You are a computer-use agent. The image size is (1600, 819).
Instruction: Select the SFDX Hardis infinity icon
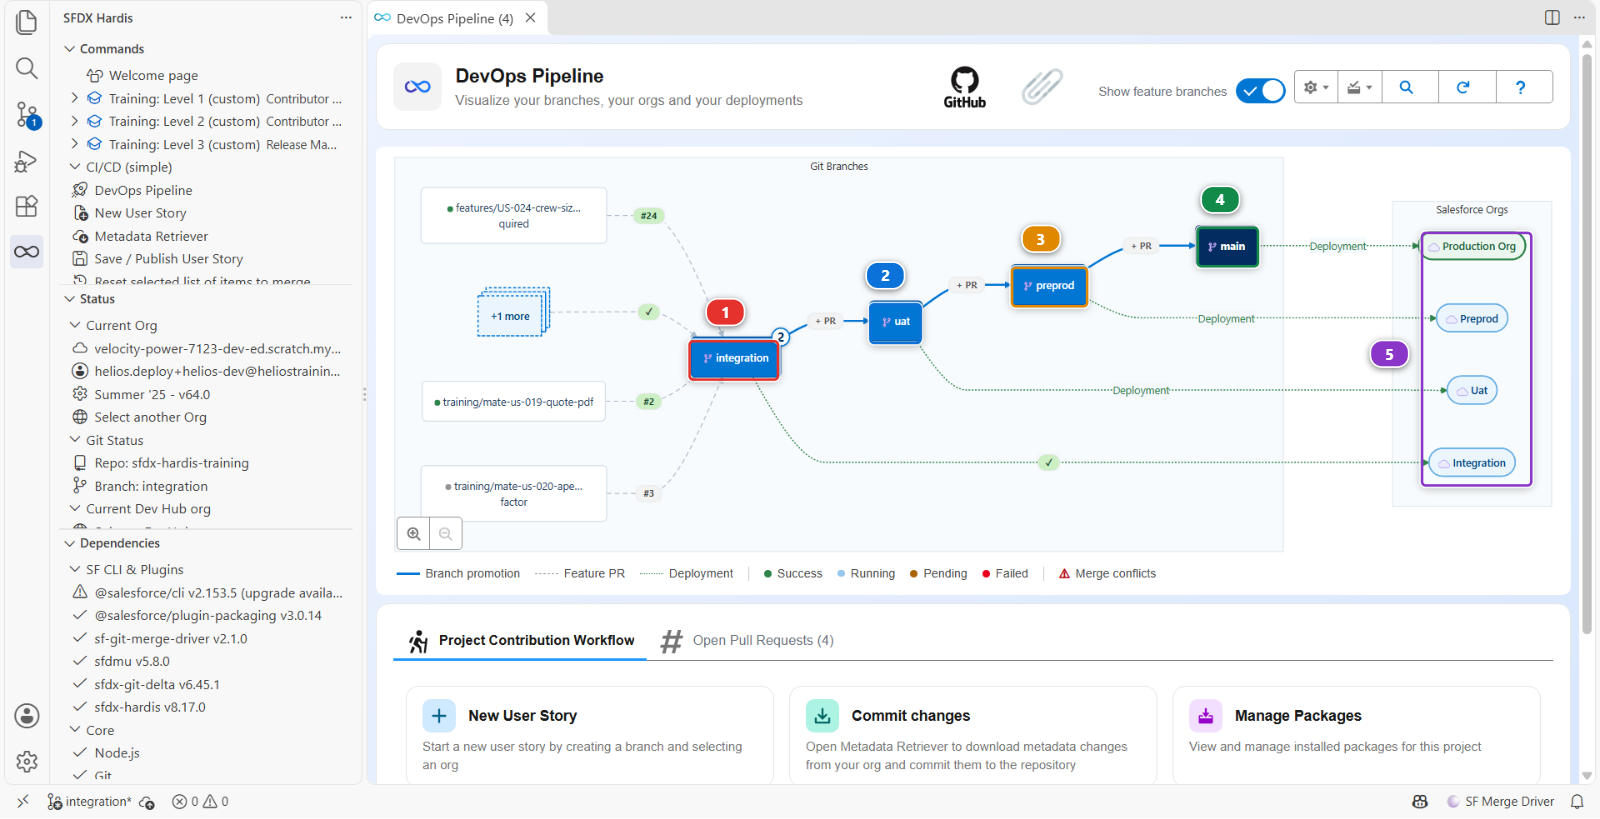coord(27,252)
